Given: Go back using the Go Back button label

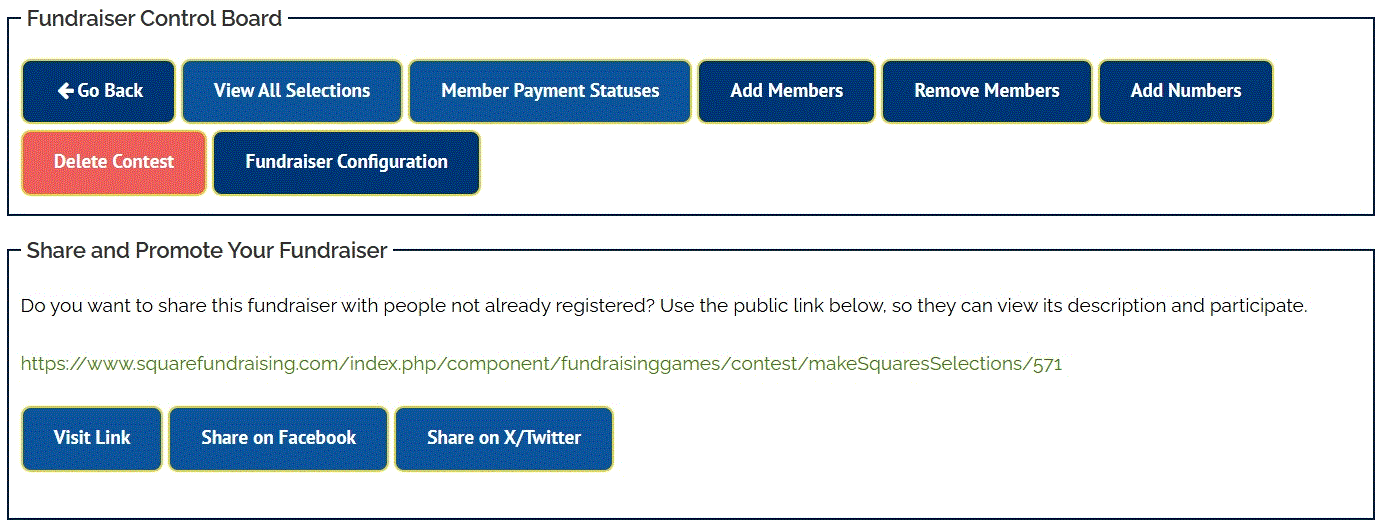Looking at the screenshot, I should 110,91.
